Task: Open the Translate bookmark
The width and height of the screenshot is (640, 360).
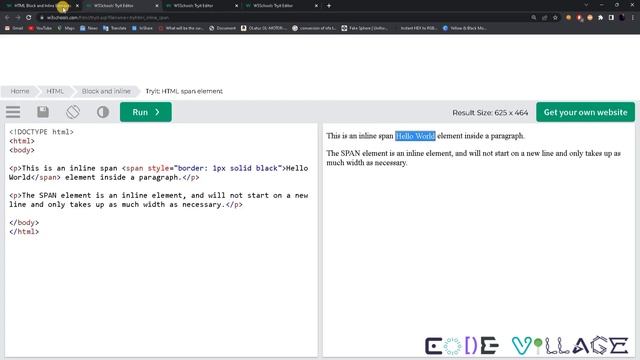Action: coord(115,28)
